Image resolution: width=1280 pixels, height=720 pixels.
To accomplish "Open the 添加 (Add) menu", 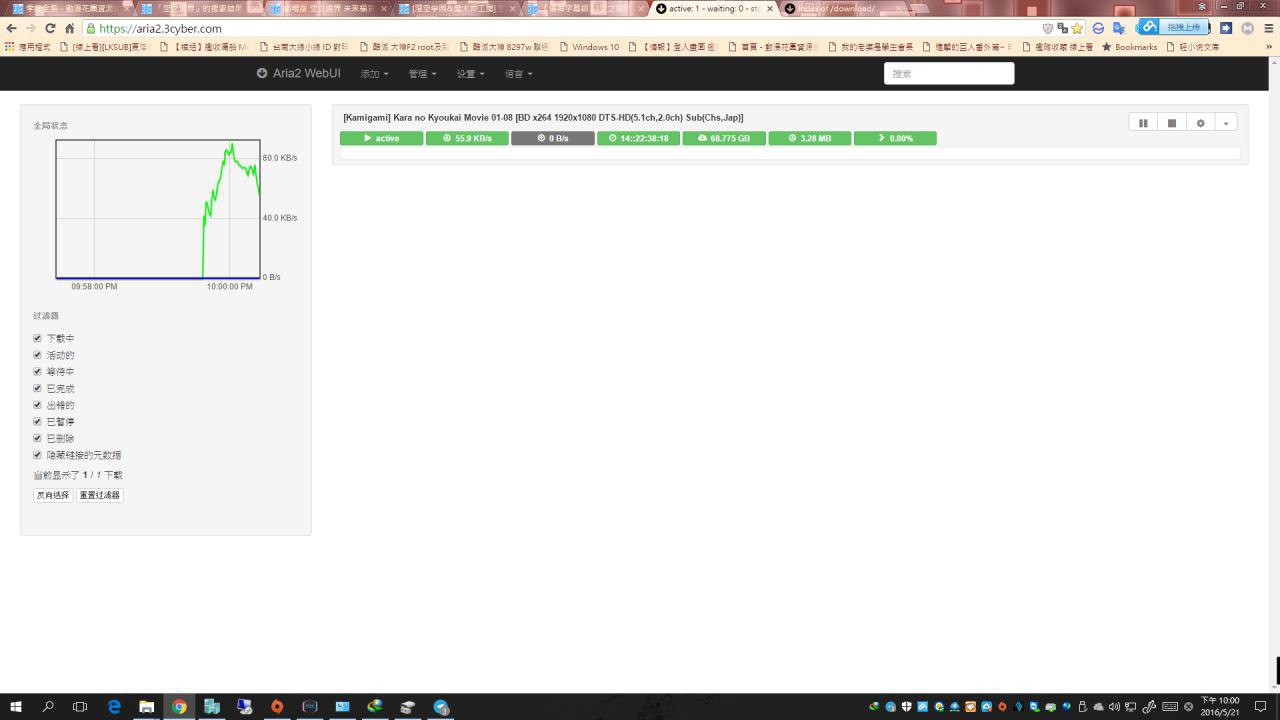I will (x=374, y=74).
